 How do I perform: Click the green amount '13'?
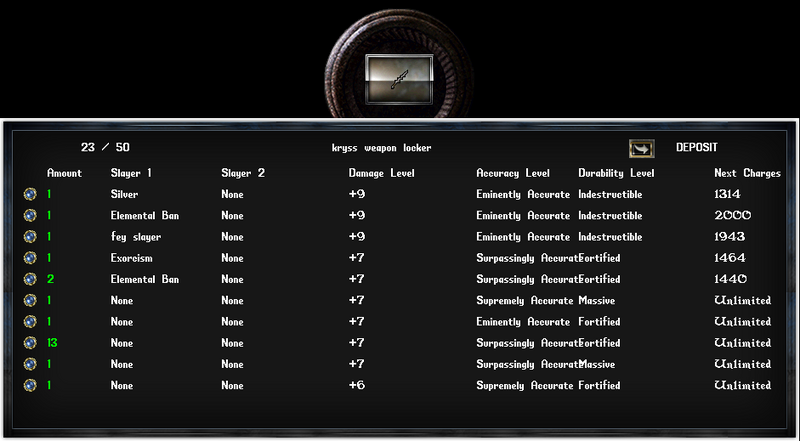coord(52,343)
